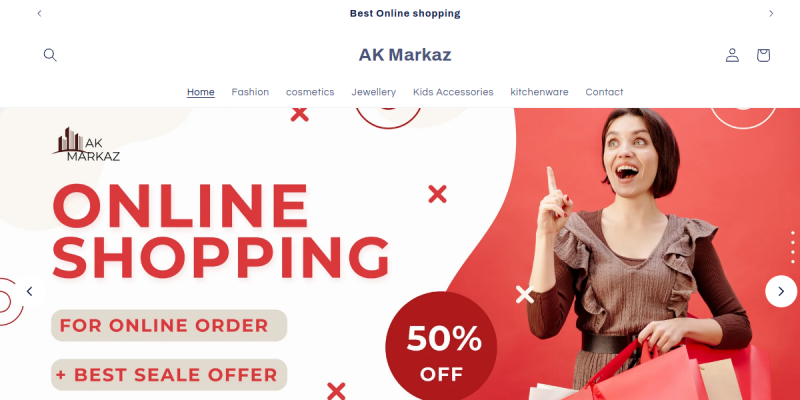Go to the Contact page

tap(604, 92)
